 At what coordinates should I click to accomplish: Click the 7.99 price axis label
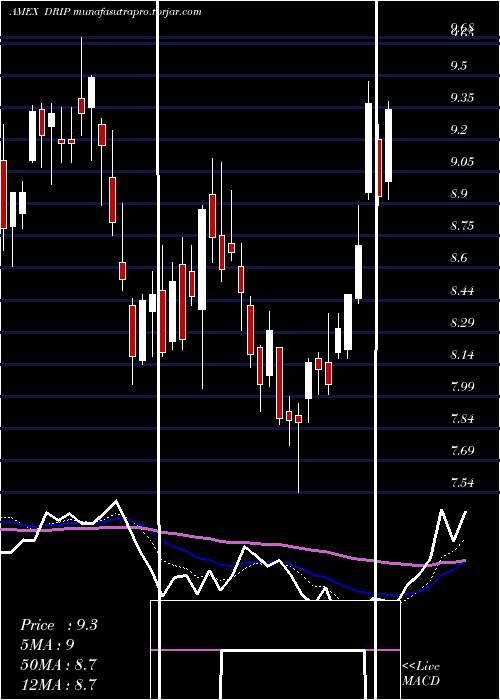tap(462, 387)
